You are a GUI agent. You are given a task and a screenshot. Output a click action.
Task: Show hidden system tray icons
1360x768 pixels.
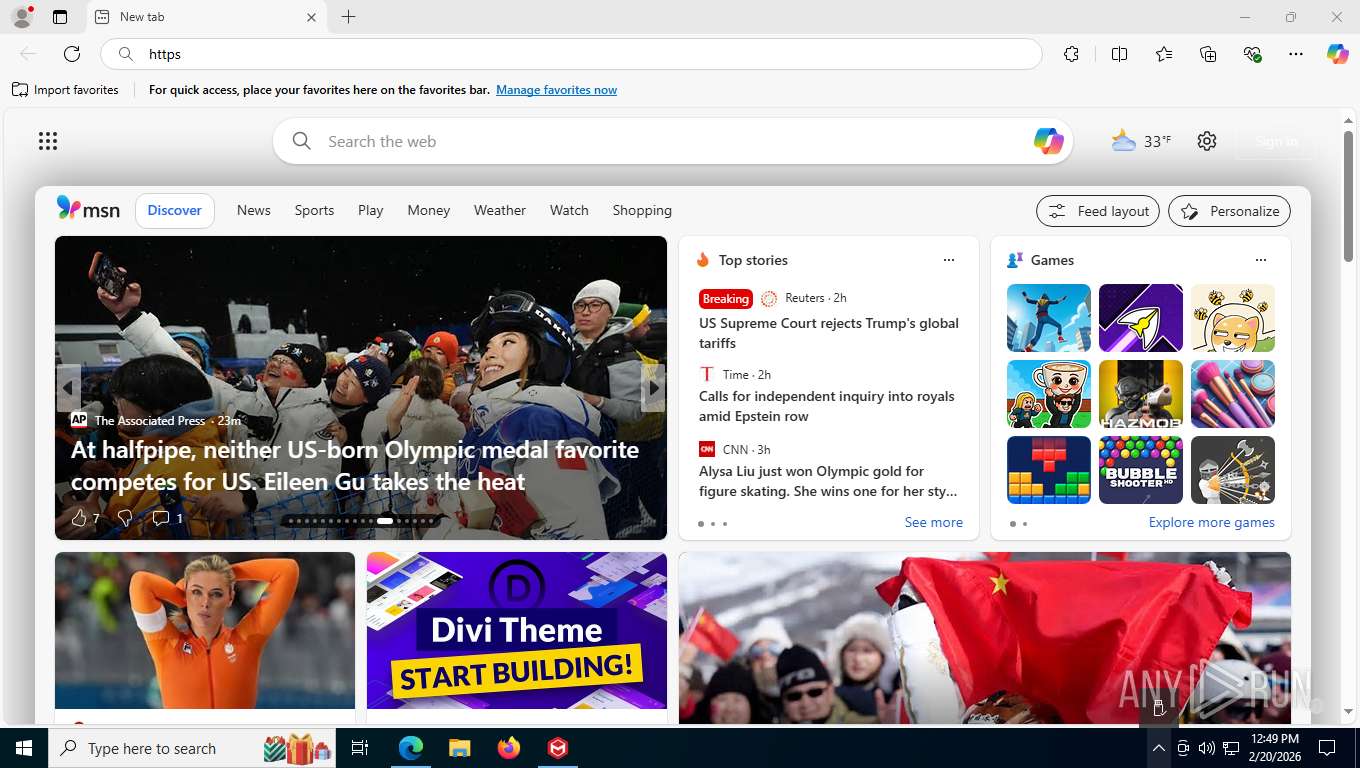[1158, 748]
